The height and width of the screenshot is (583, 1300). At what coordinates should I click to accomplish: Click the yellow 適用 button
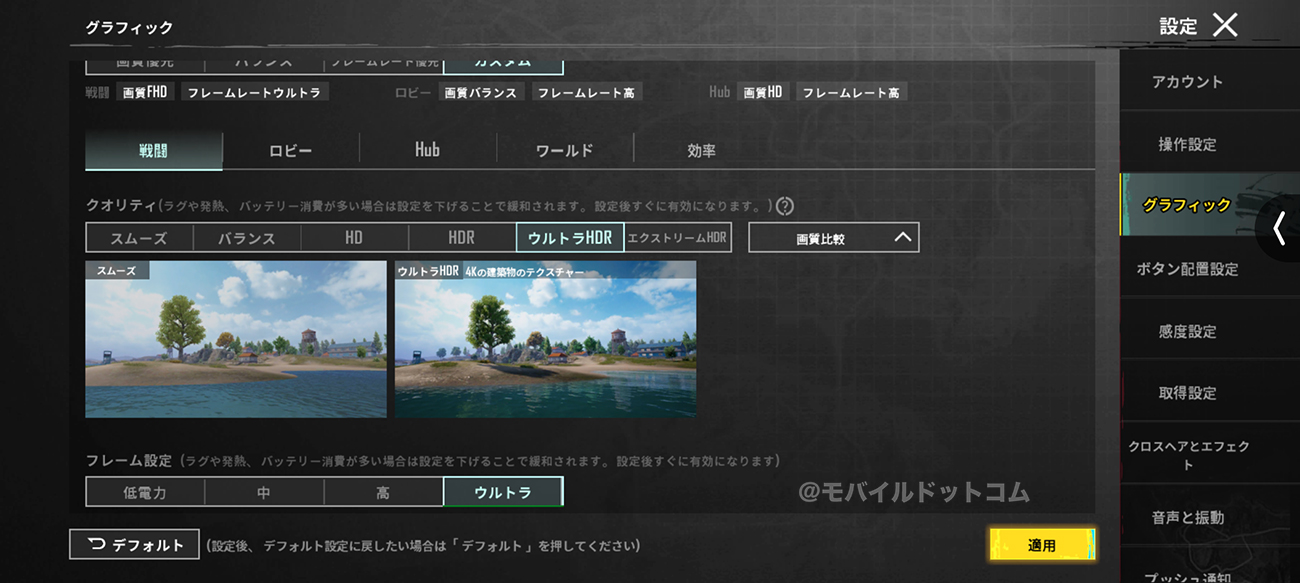pyautogui.click(x=1042, y=545)
